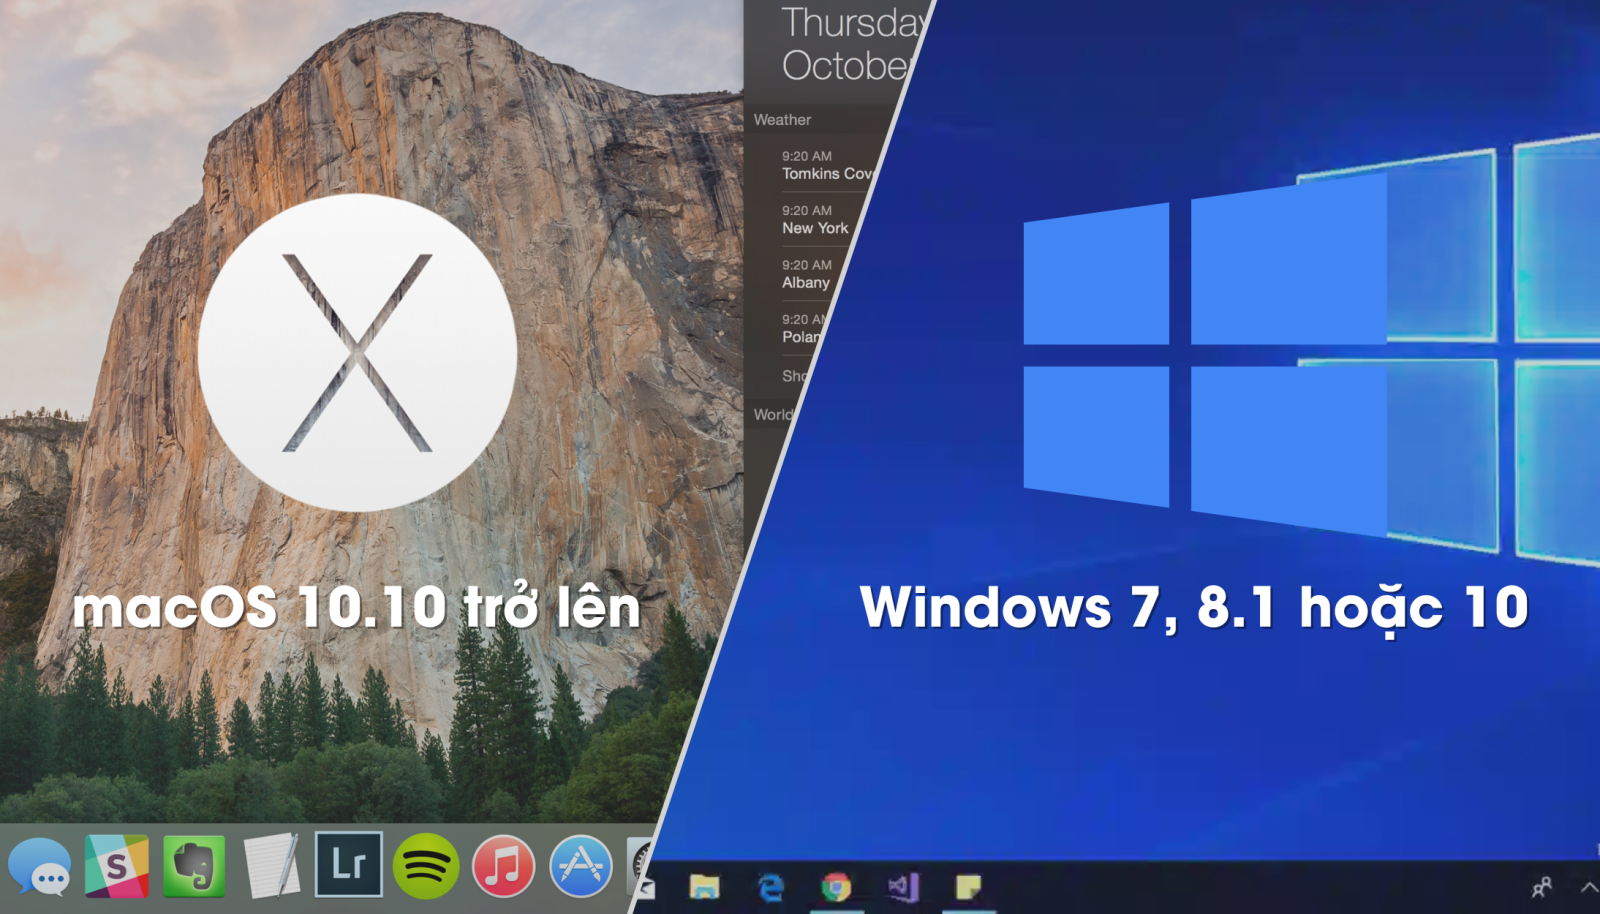Open Messages from the macOS dock
The width and height of the screenshot is (1600, 914).
[x=39, y=867]
